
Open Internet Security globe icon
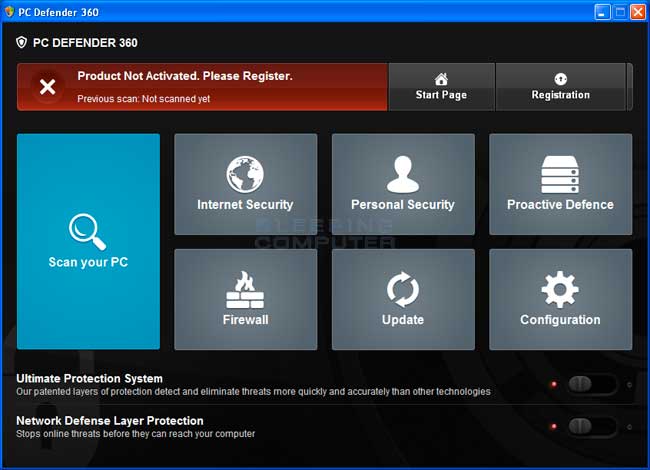tap(245, 174)
